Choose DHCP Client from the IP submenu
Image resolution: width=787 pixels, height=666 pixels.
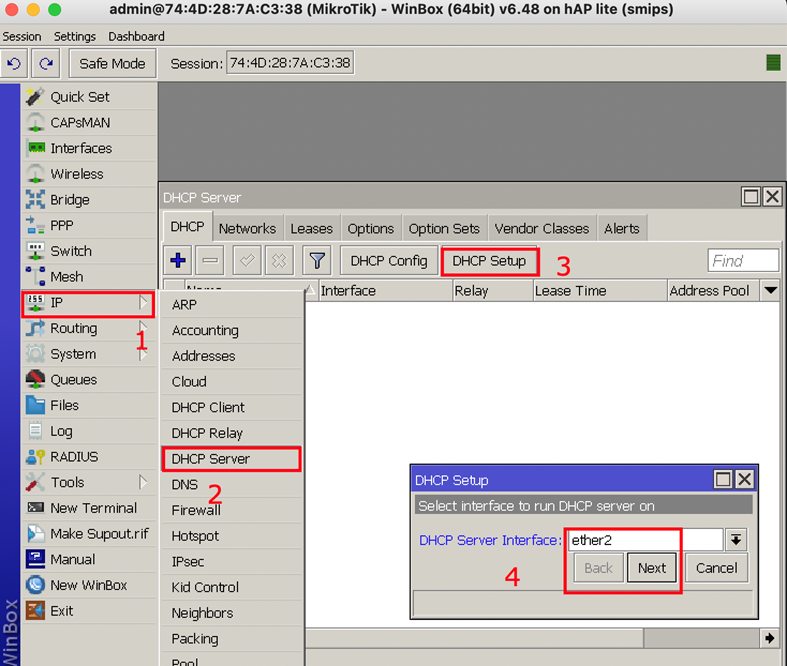pyautogui.click(x=232, y=407)
